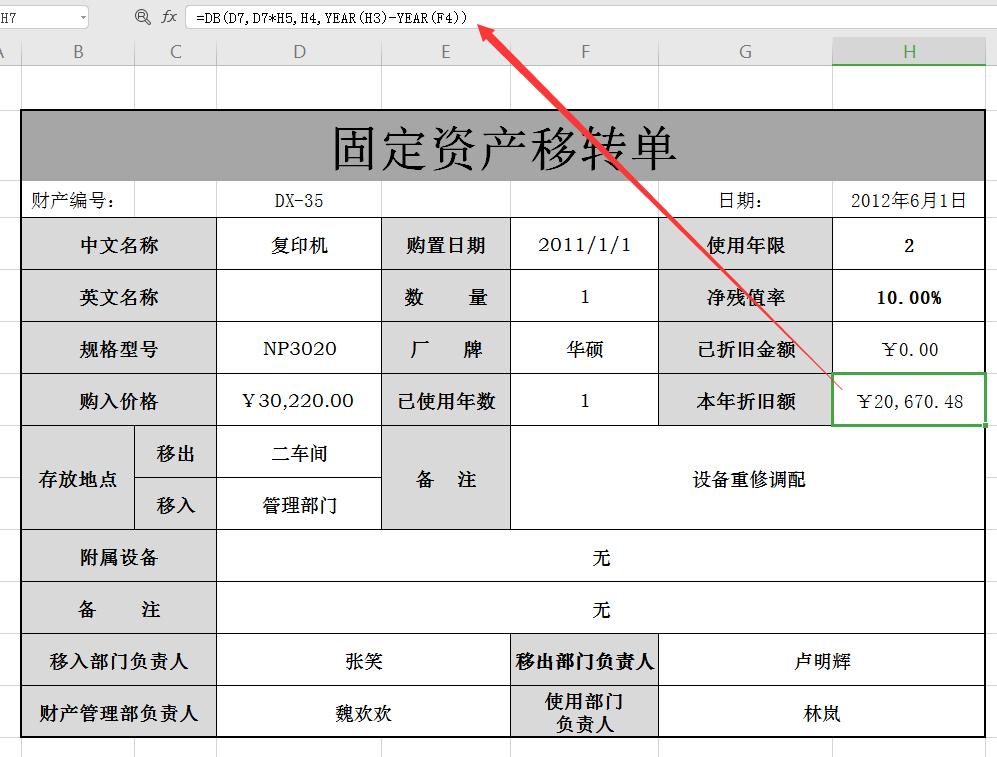The width and height of the screenshot is (997, 757).
Task: Click the date cell 2012年6月1日
Action: pyautogui.click(x=908, y=199)
